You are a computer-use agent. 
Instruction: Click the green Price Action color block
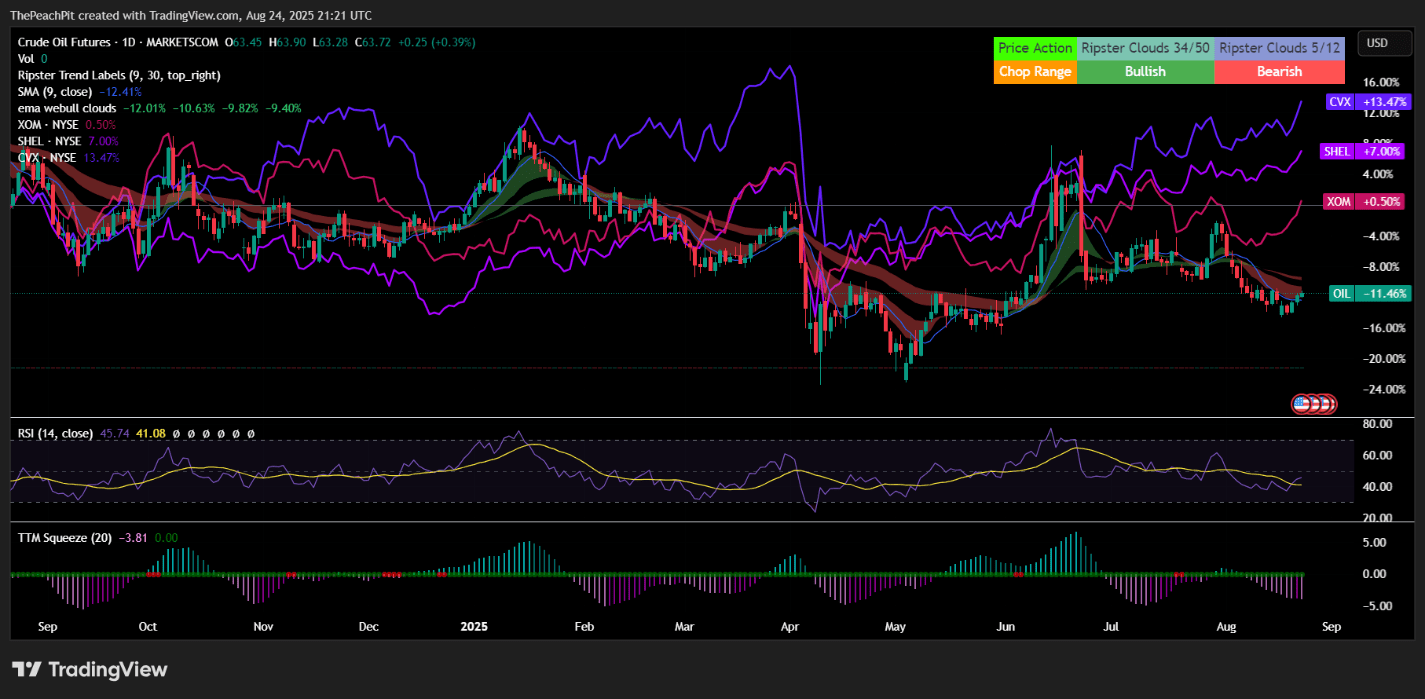pos(1036,47)
